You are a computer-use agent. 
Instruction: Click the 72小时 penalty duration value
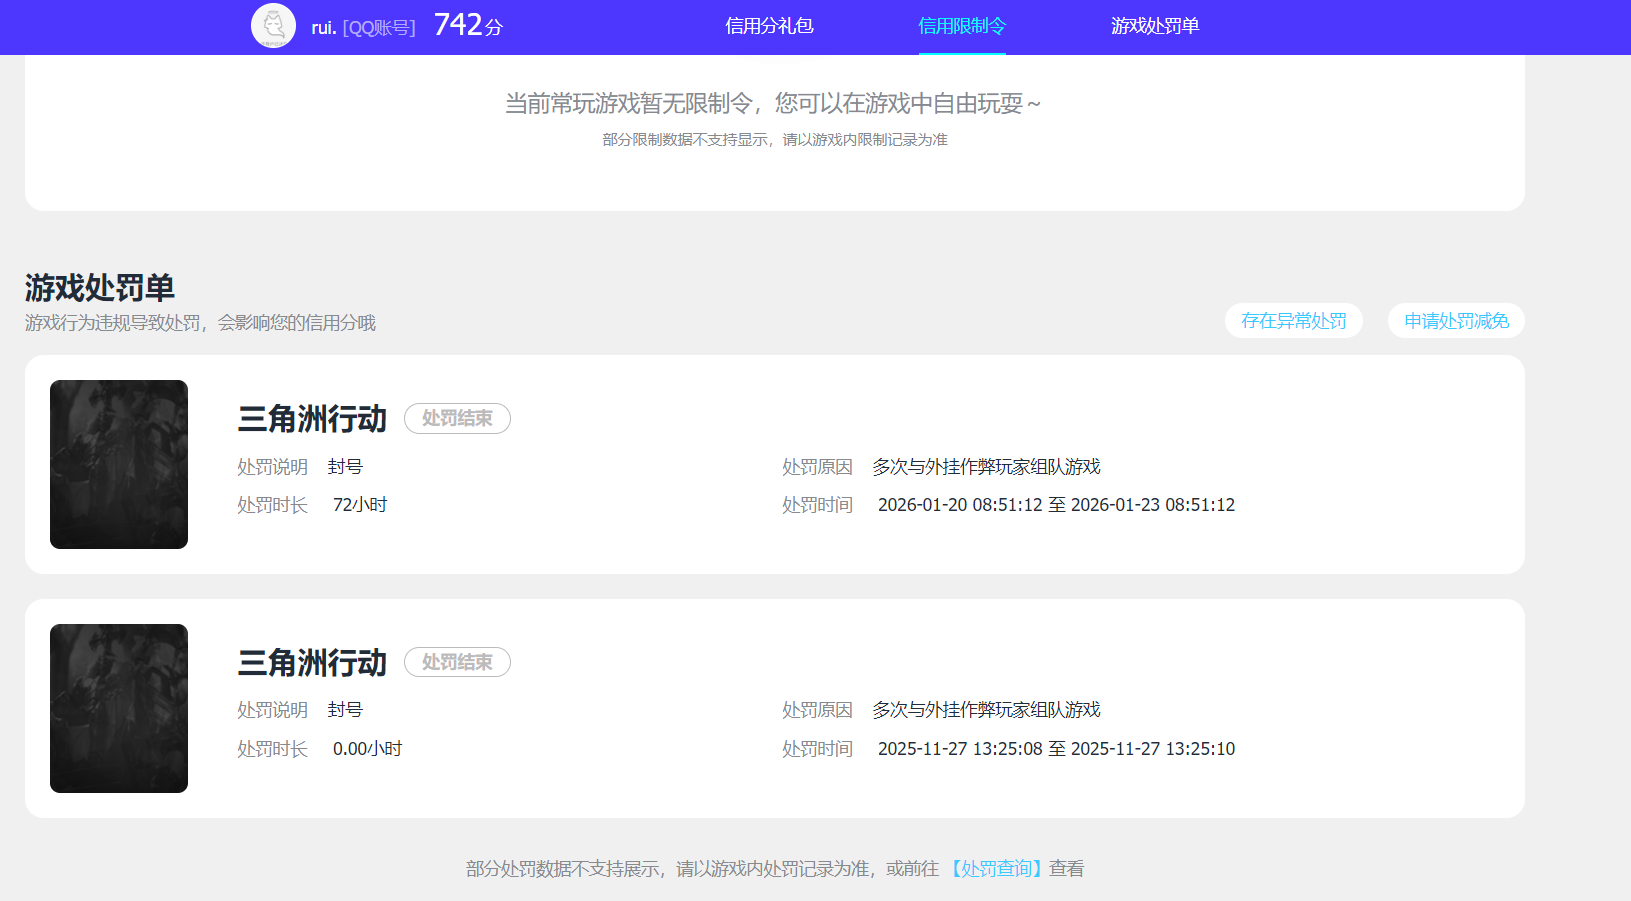(360, 505)
